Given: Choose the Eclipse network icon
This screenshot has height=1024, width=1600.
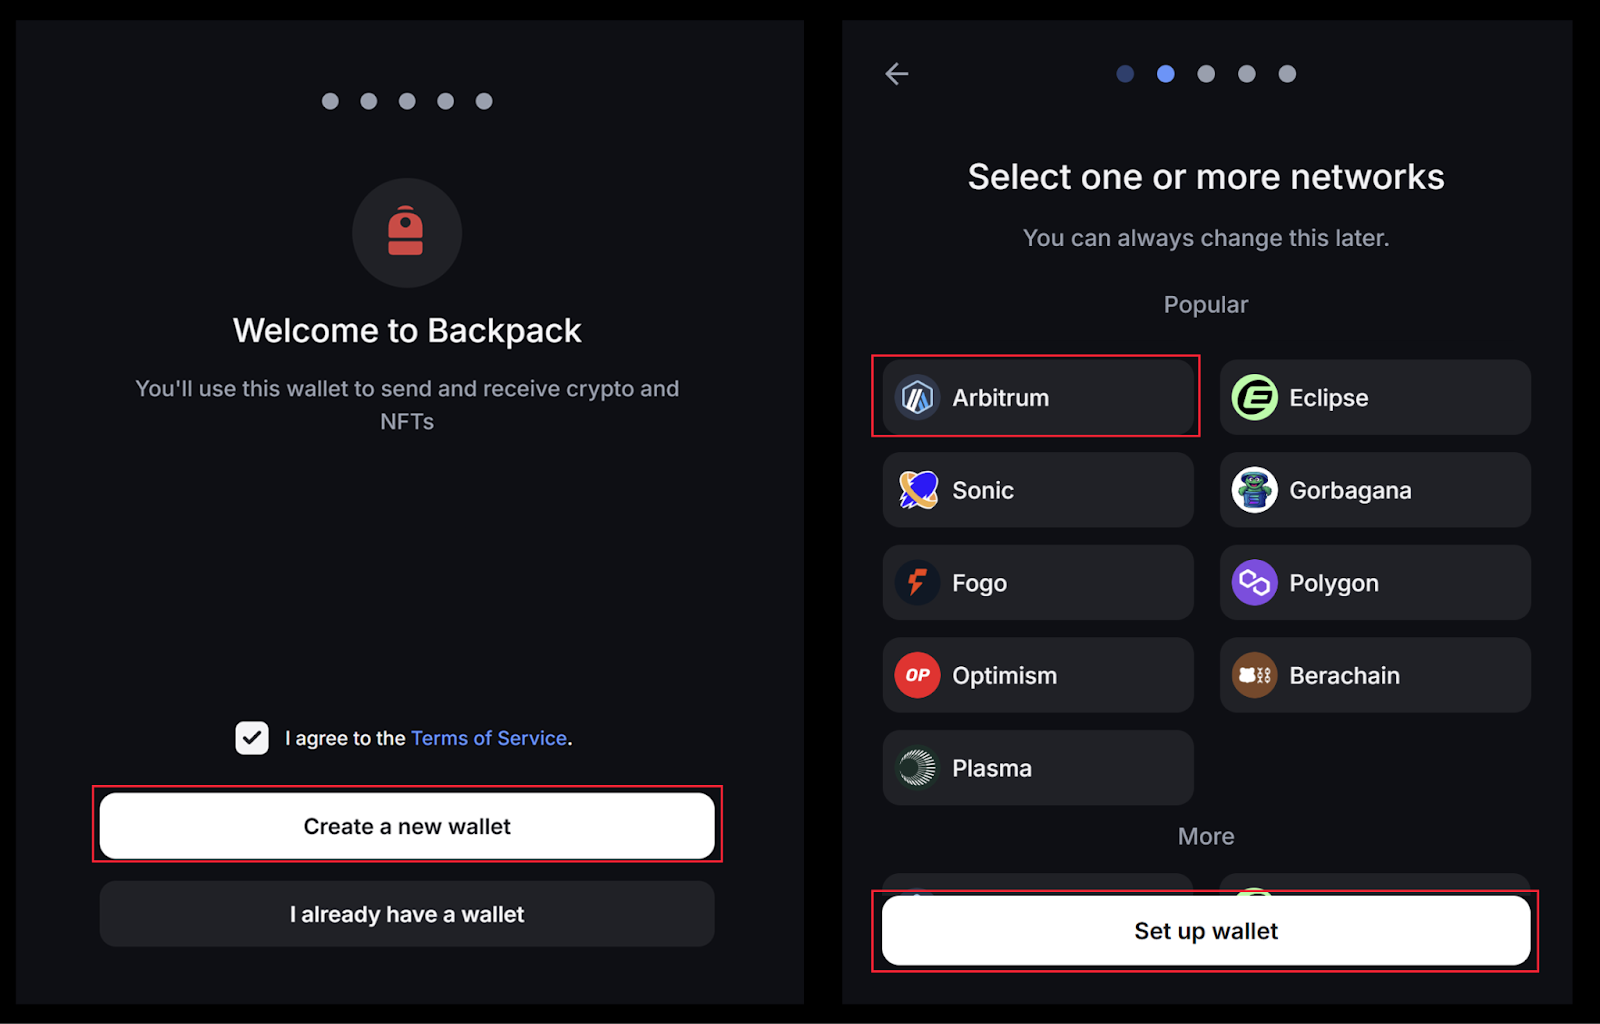Looking at the screenshot, I should point(1254,397).
